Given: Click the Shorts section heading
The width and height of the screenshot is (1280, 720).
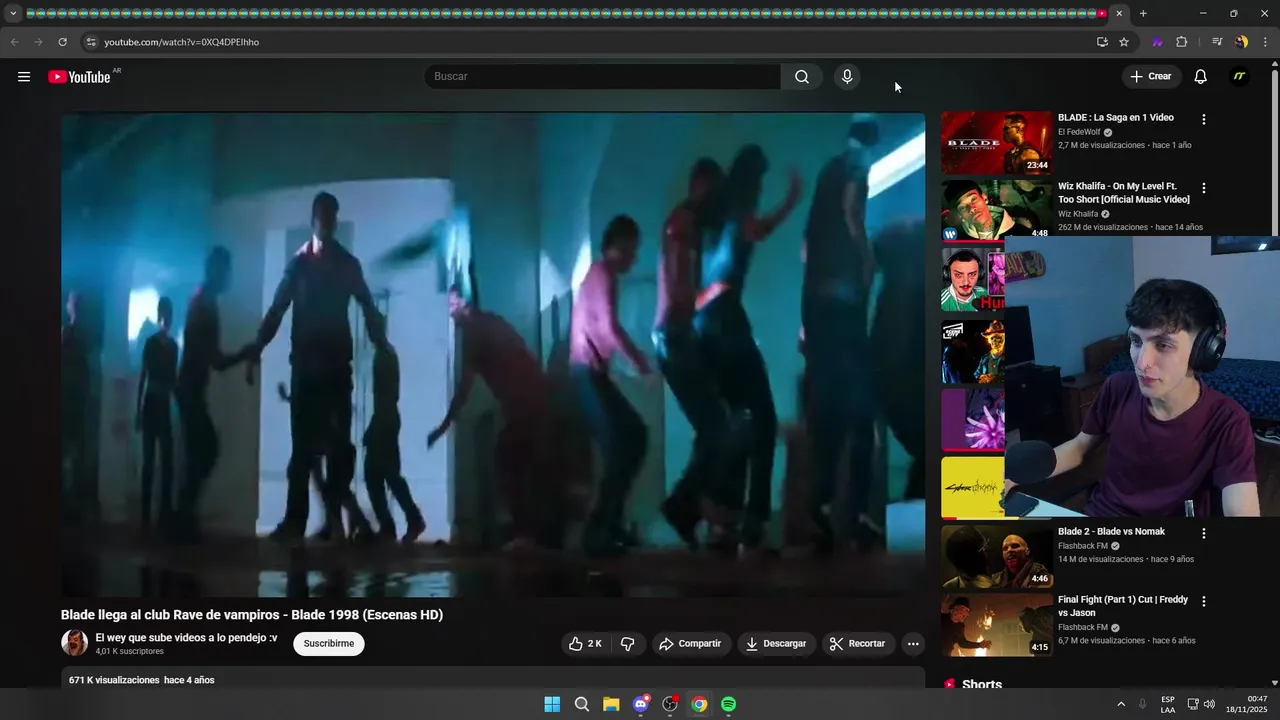Looking at the screenshot, I should point(982,685).
